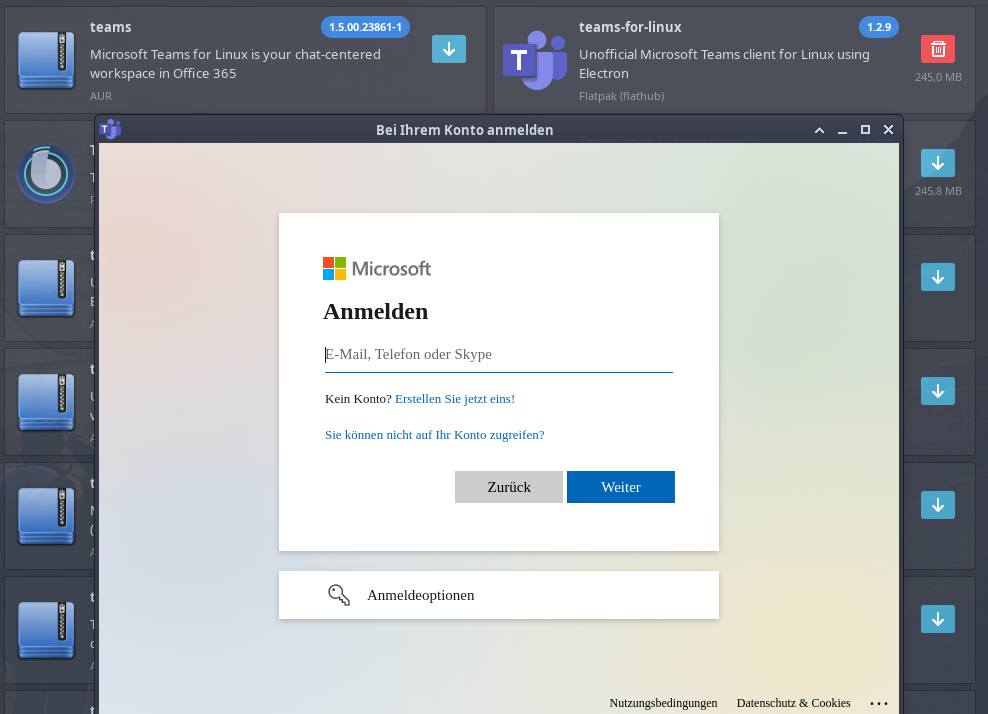Image resolution: width=988 pixels, height=714 pixels.
Task: Click the 'Flatpak (flathub)' source label
Action: point(621,96)
